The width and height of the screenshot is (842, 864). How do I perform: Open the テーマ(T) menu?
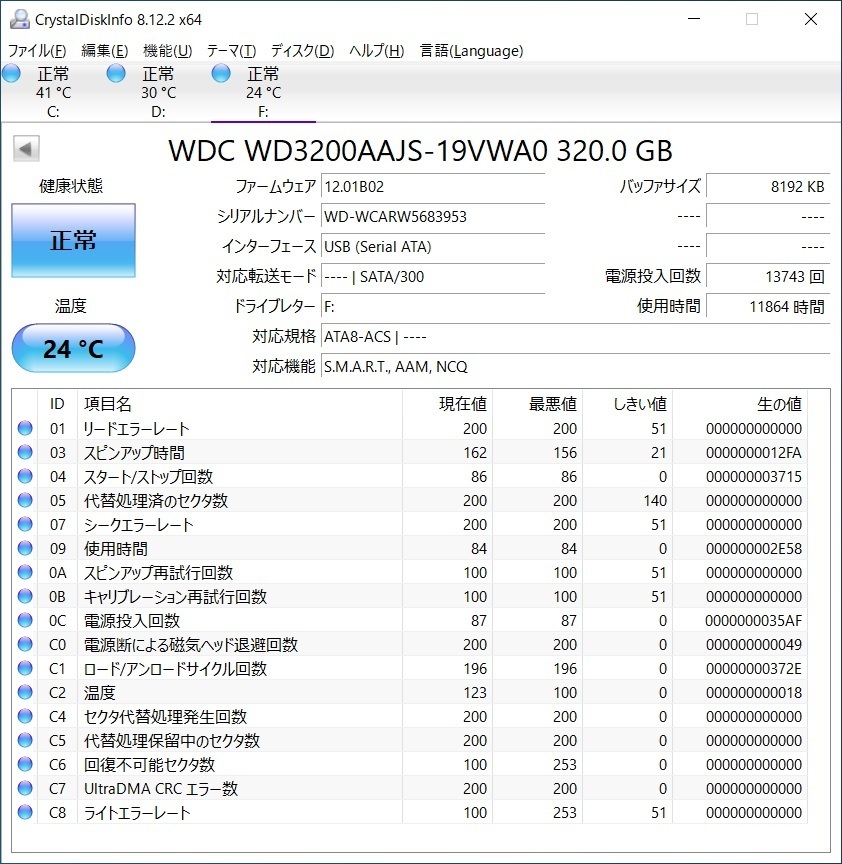(x=231, y=51)
